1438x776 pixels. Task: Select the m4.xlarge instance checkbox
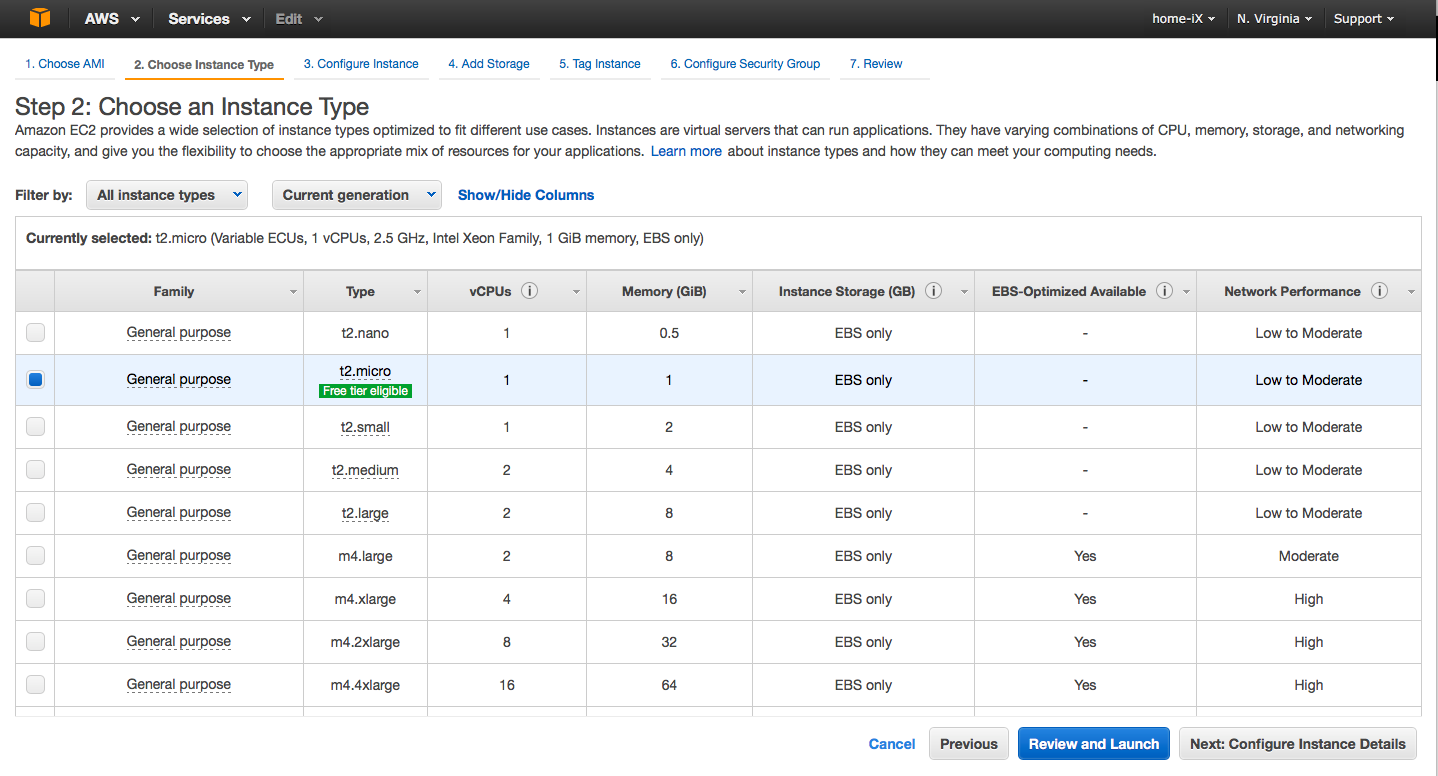[x=35, y=598]
